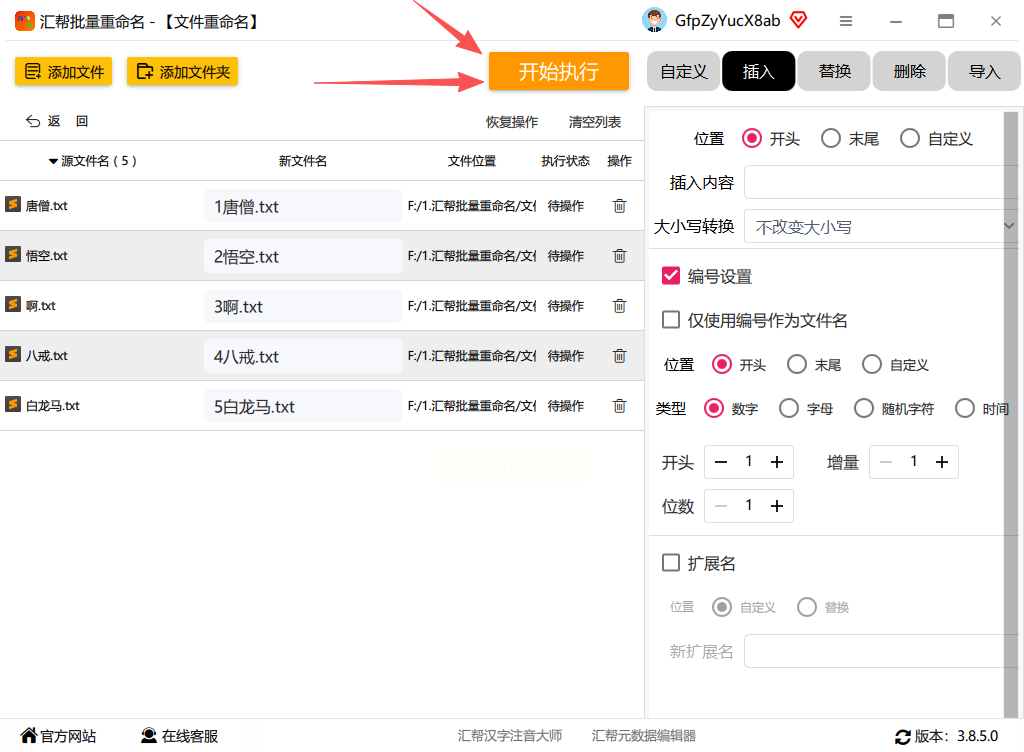Open 官方网站 home icon link
The height and width of the screenshot is (752, 1024).
tap(29, 736)
